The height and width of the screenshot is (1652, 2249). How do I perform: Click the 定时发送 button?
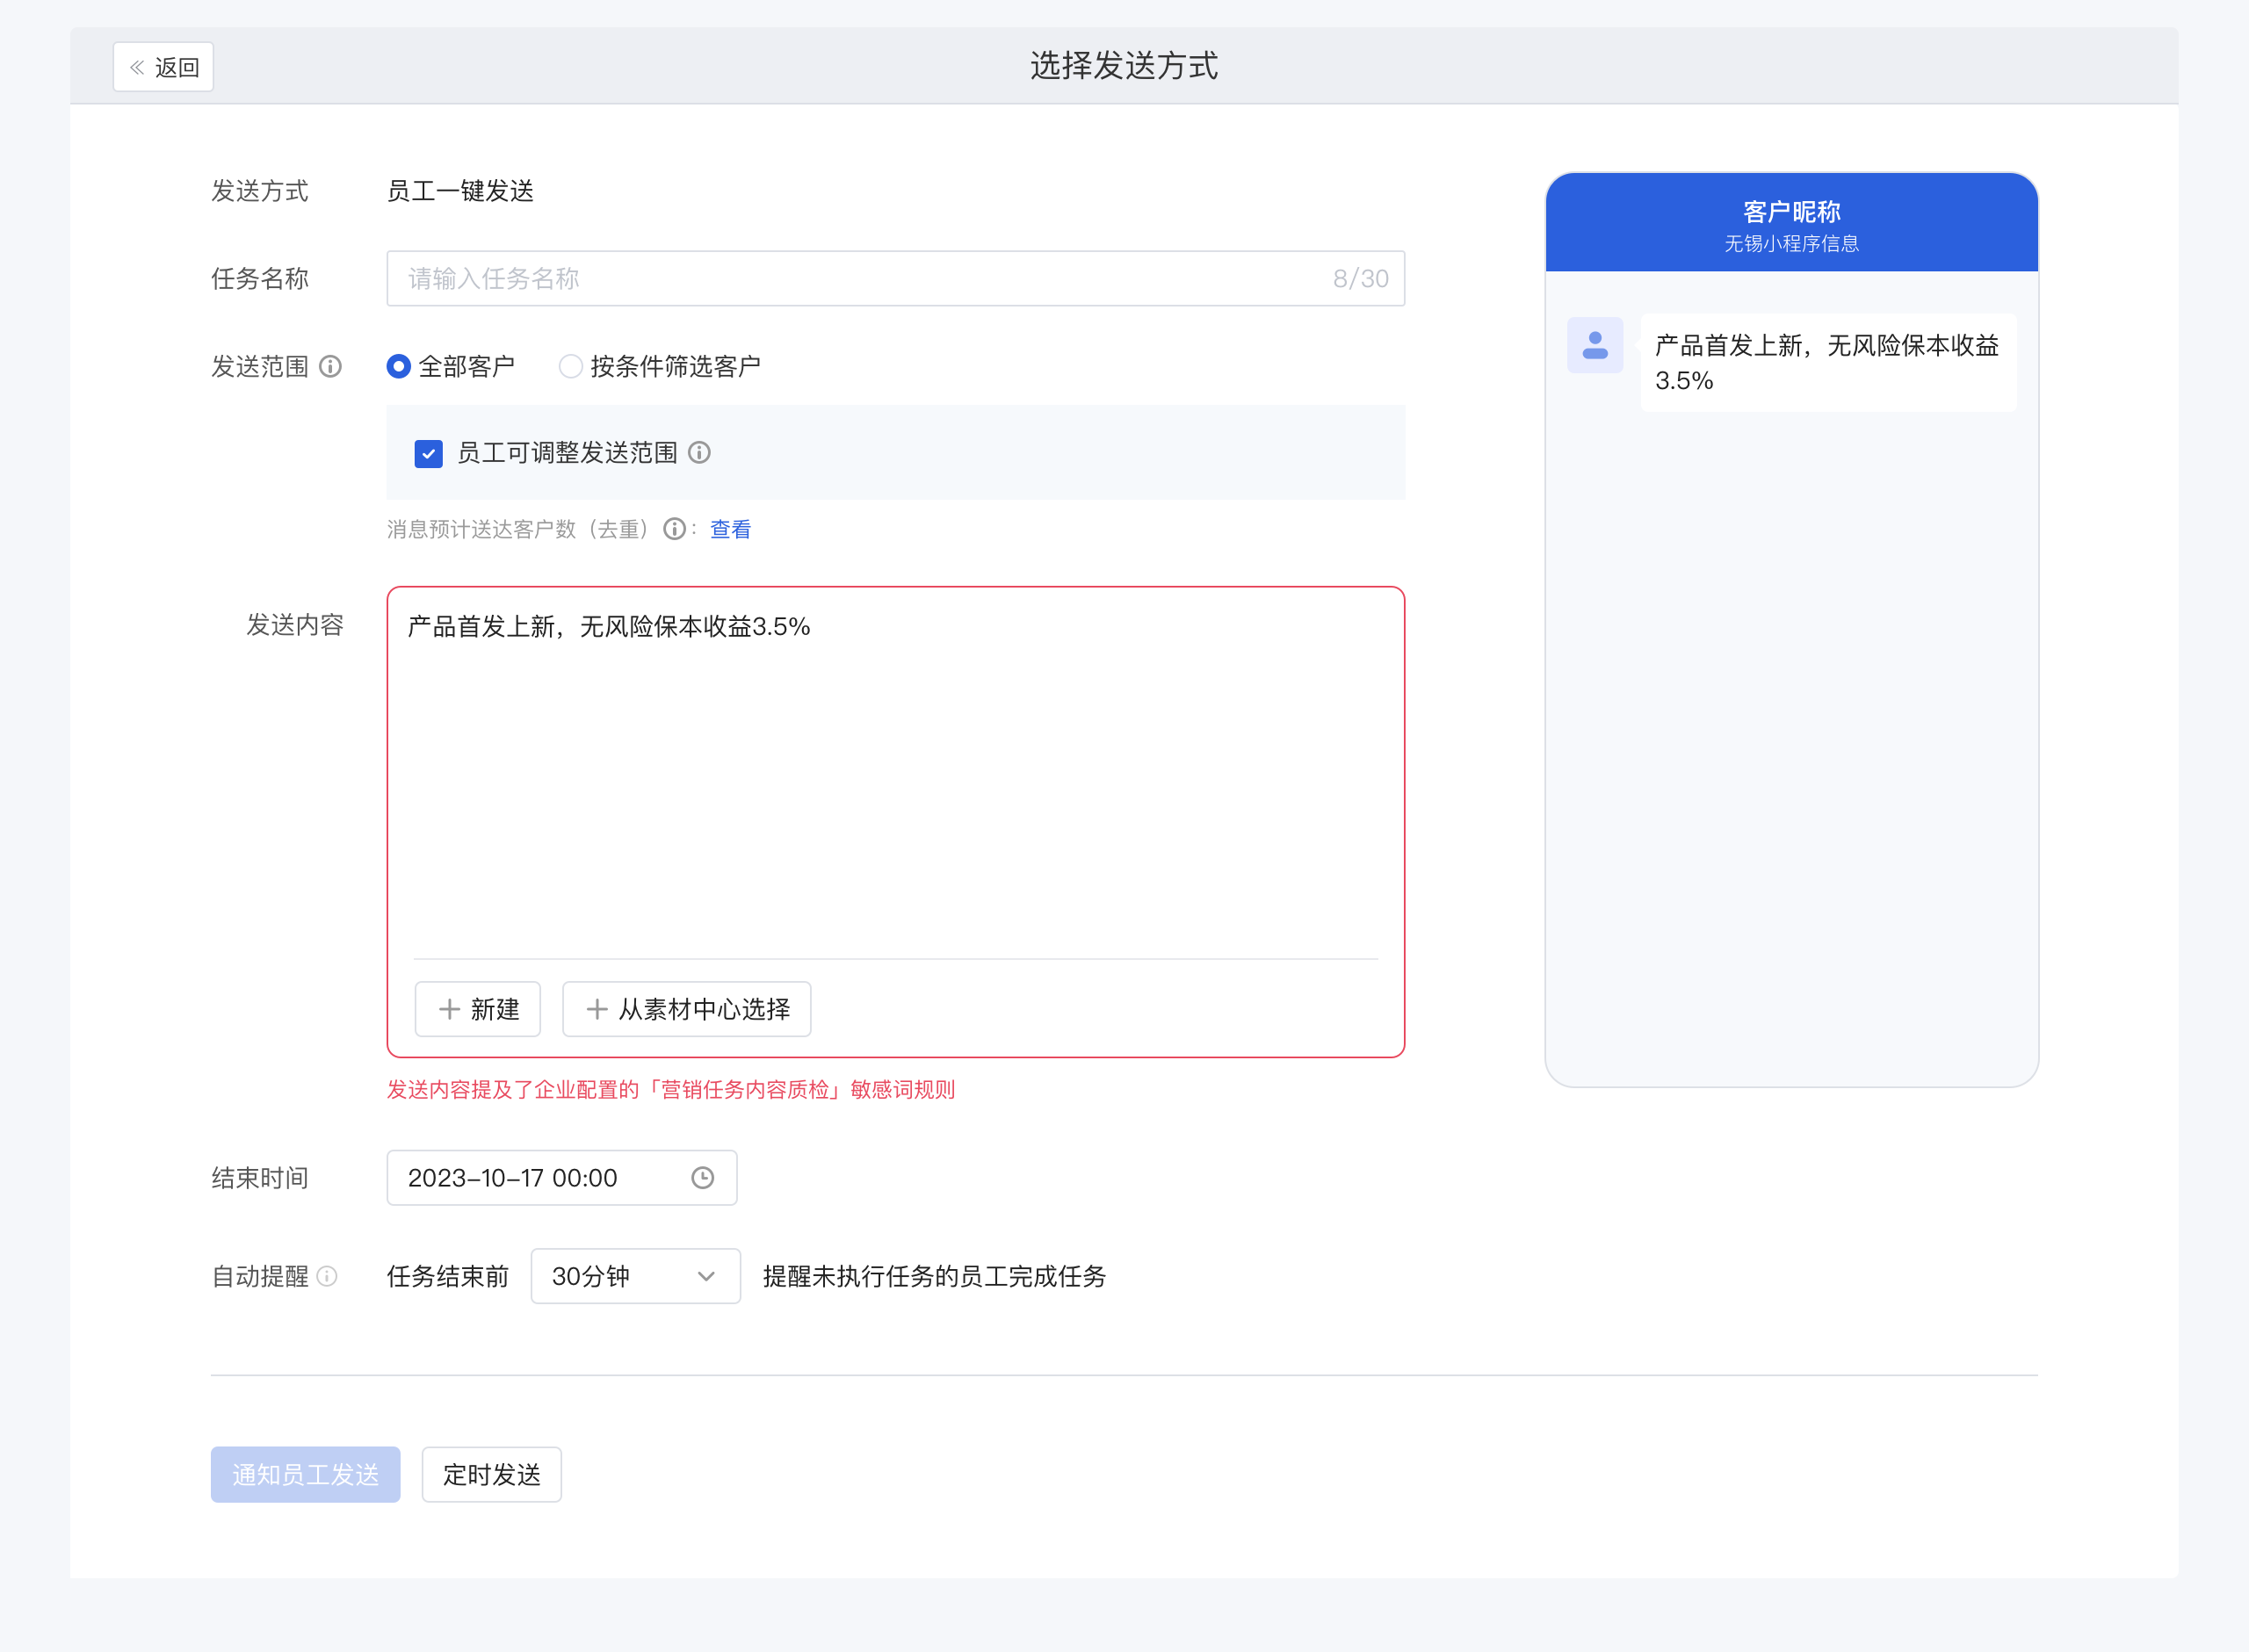pos(492,1474)
